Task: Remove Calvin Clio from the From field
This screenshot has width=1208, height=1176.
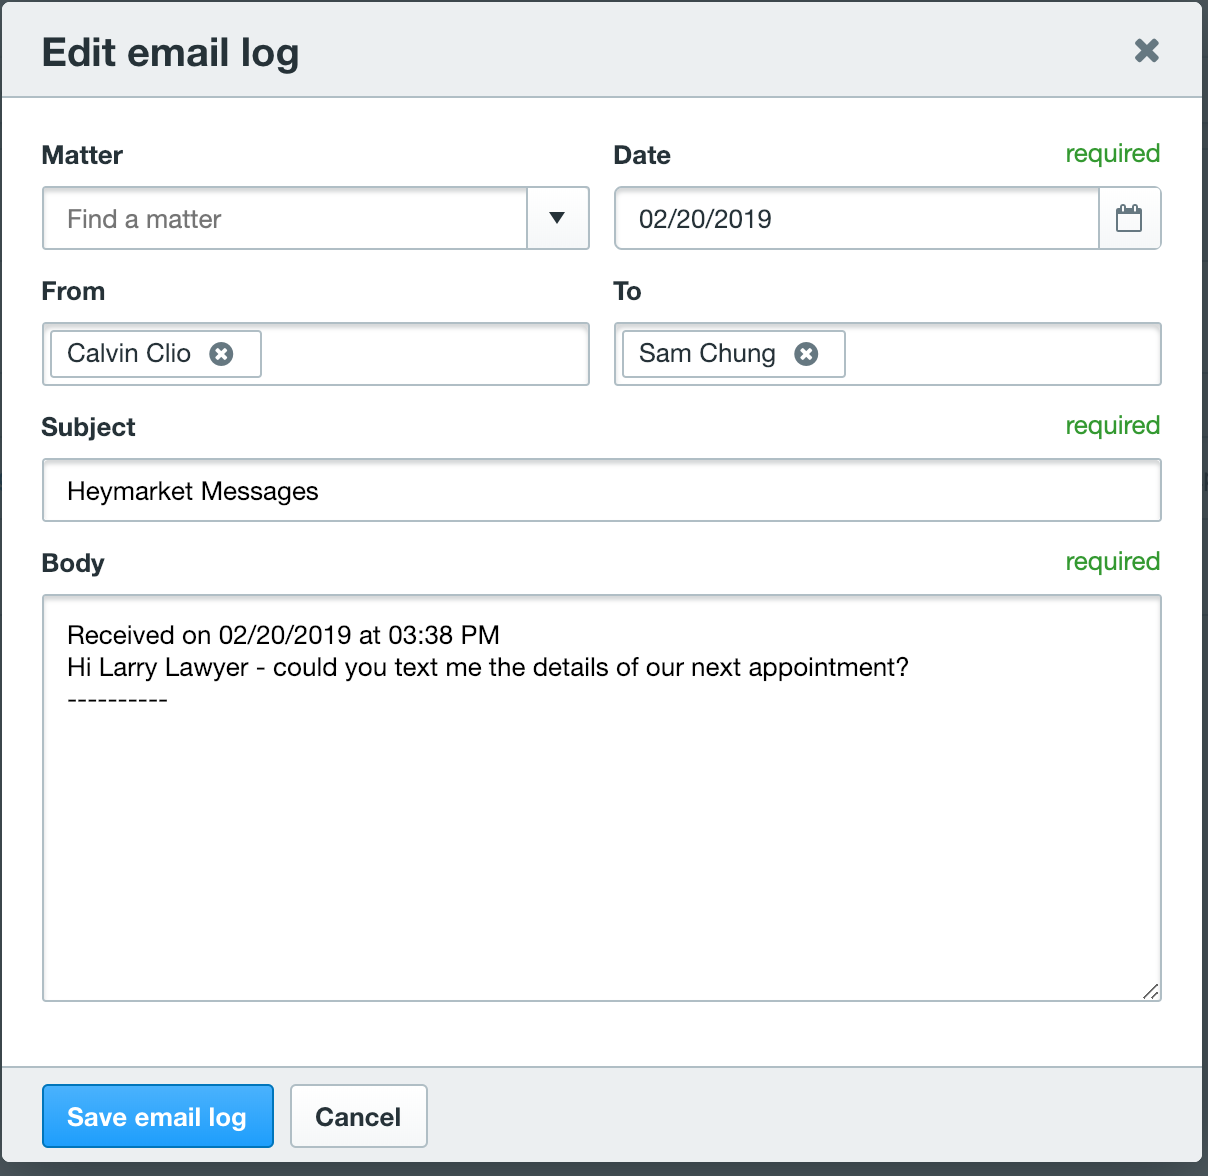Action: [x=221, y=354]
